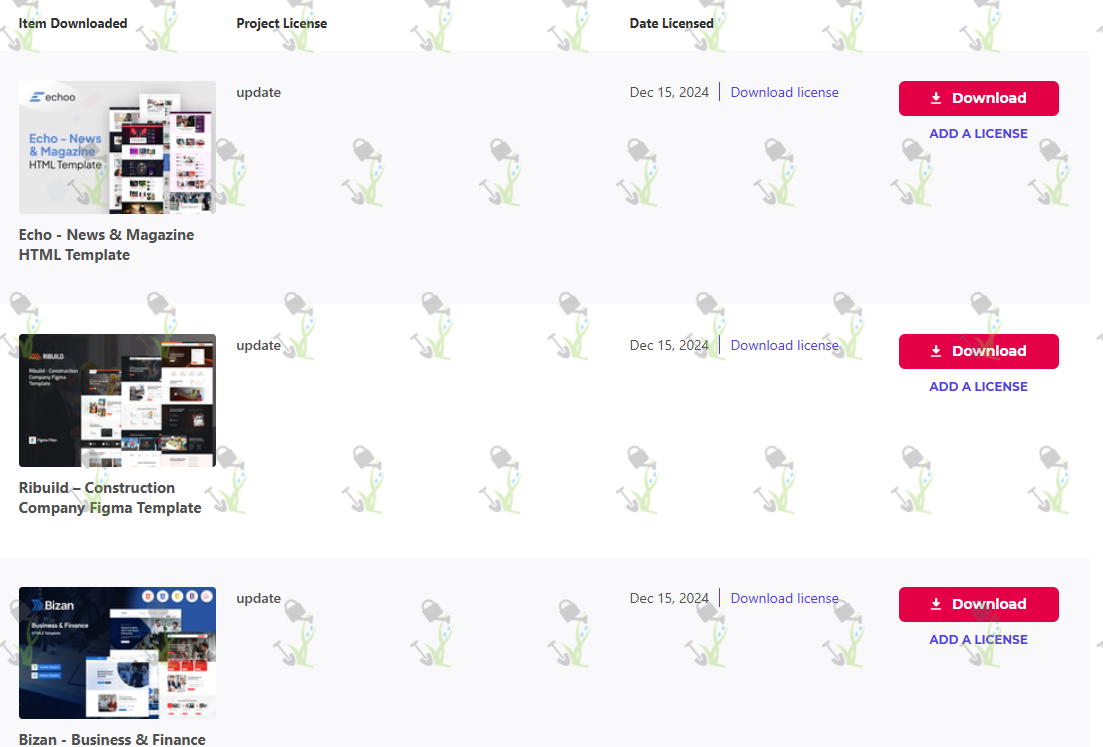Image resolution: width=1103 pixels, height=747 pixels.
Task: Open the Bizan - Business & Finance title
Action: coord(112,739)
